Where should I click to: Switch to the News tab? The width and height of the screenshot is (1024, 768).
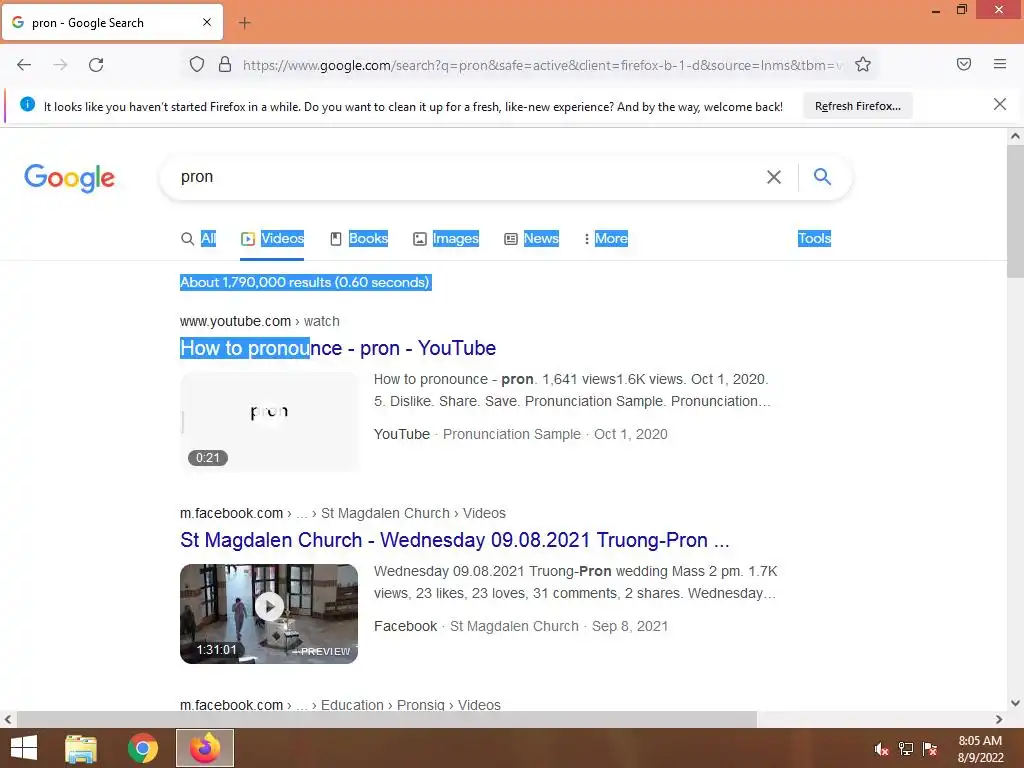click(532, 239)
